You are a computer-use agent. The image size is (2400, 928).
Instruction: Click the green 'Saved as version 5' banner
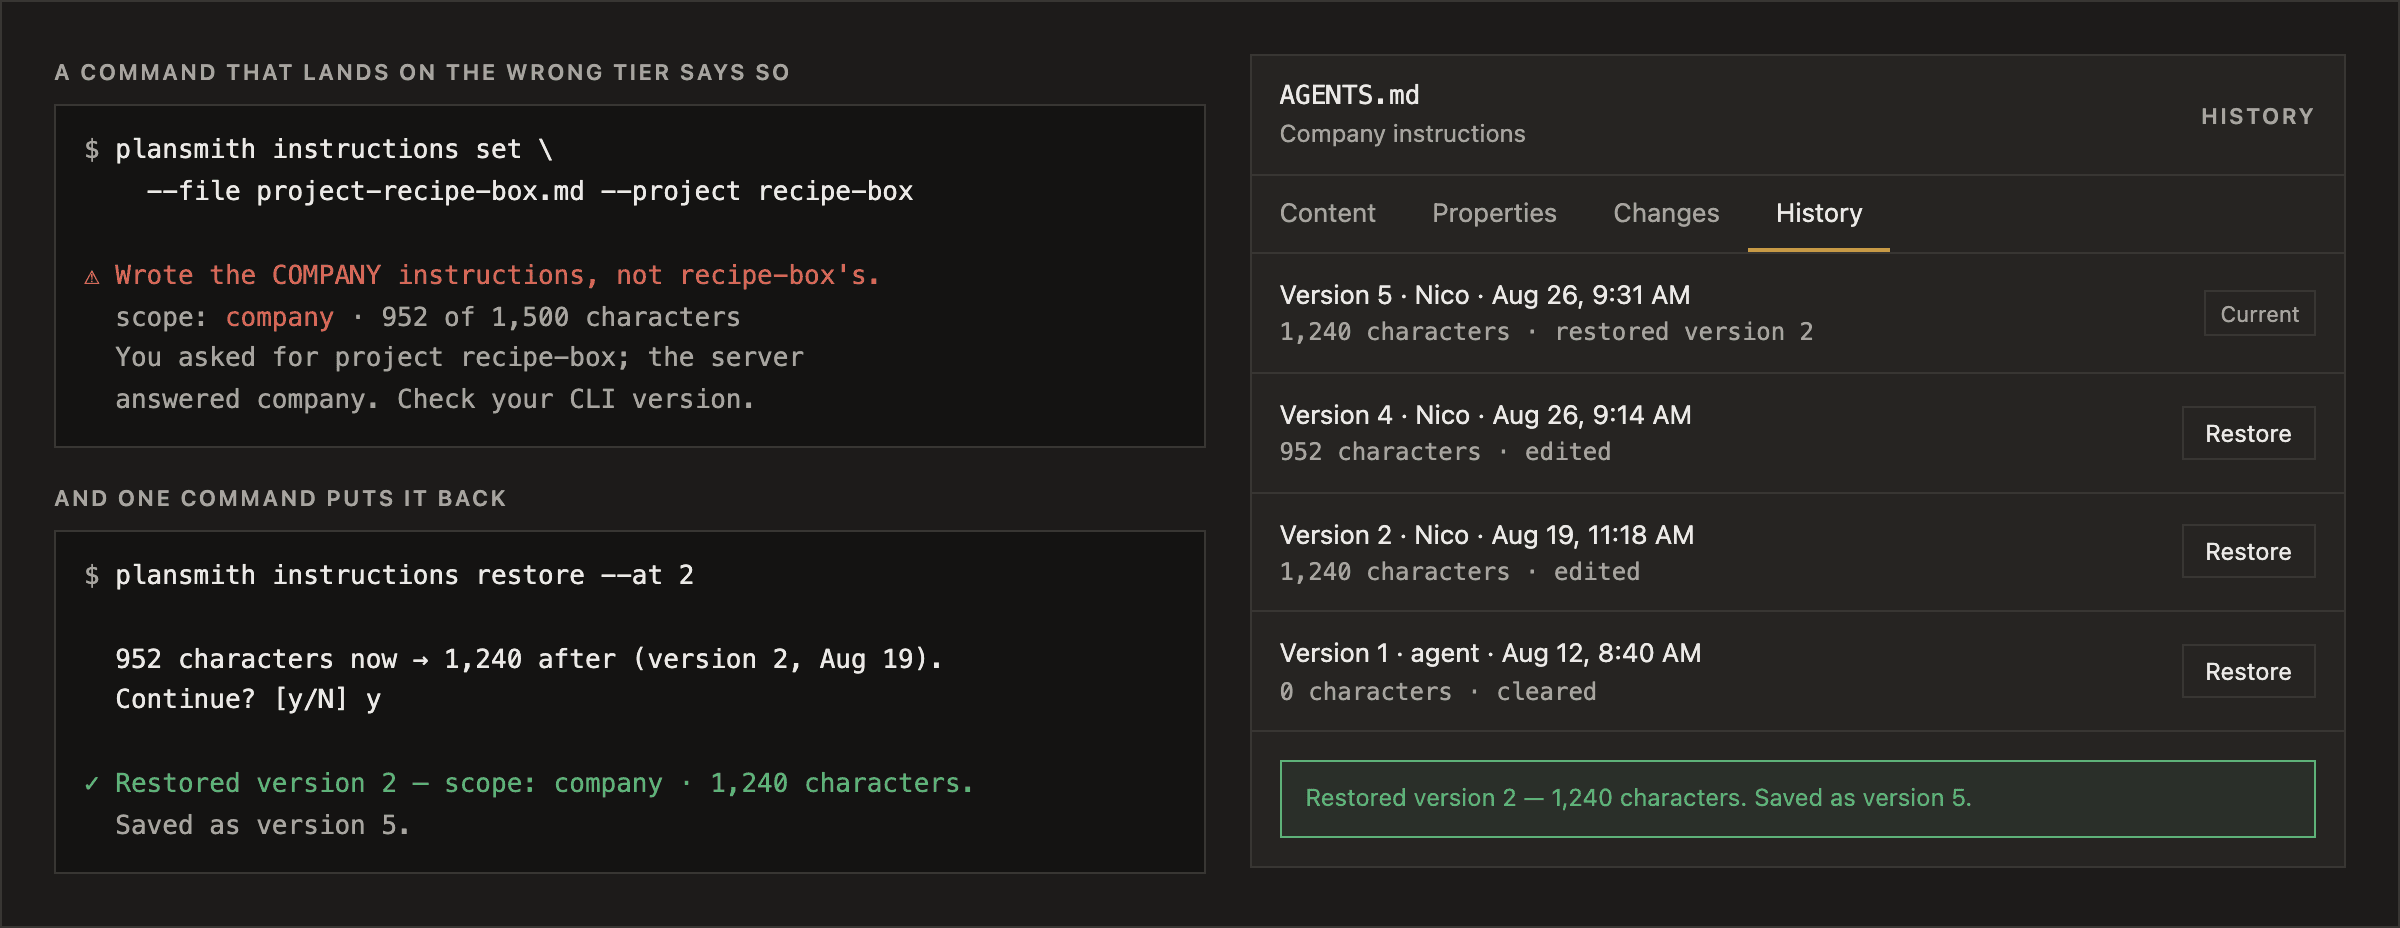click(x=1797, y=798)
